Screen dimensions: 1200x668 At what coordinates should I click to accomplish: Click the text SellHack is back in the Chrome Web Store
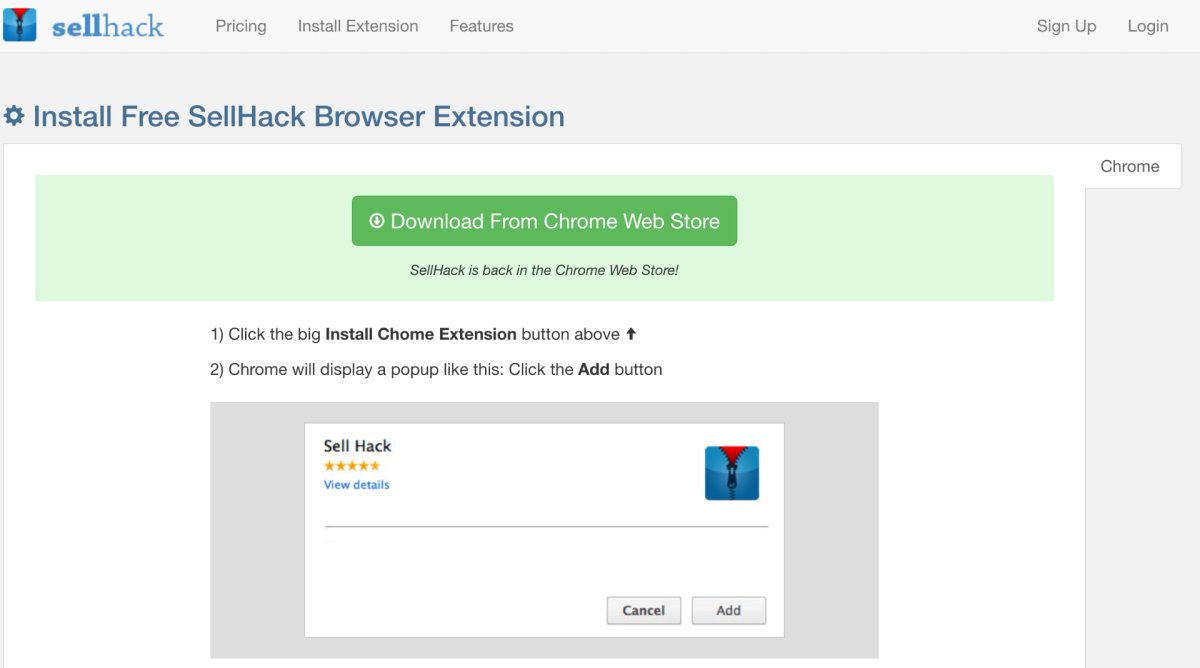coord(544,270)
